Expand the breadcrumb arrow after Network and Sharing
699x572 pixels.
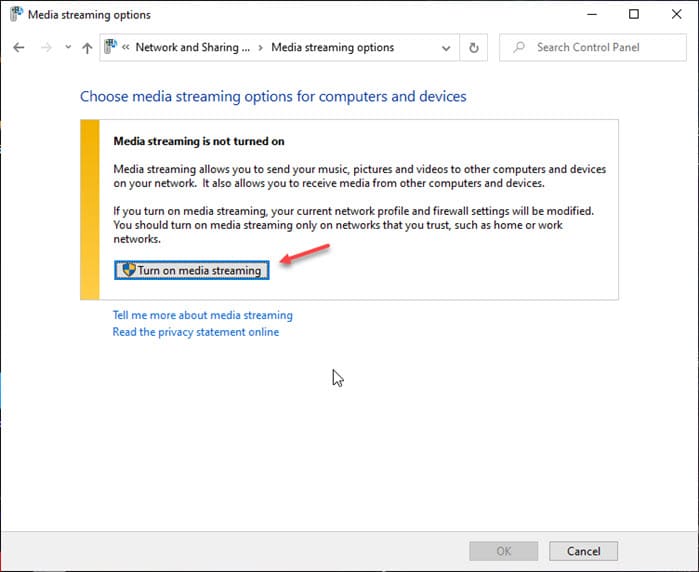coord(261,47)
